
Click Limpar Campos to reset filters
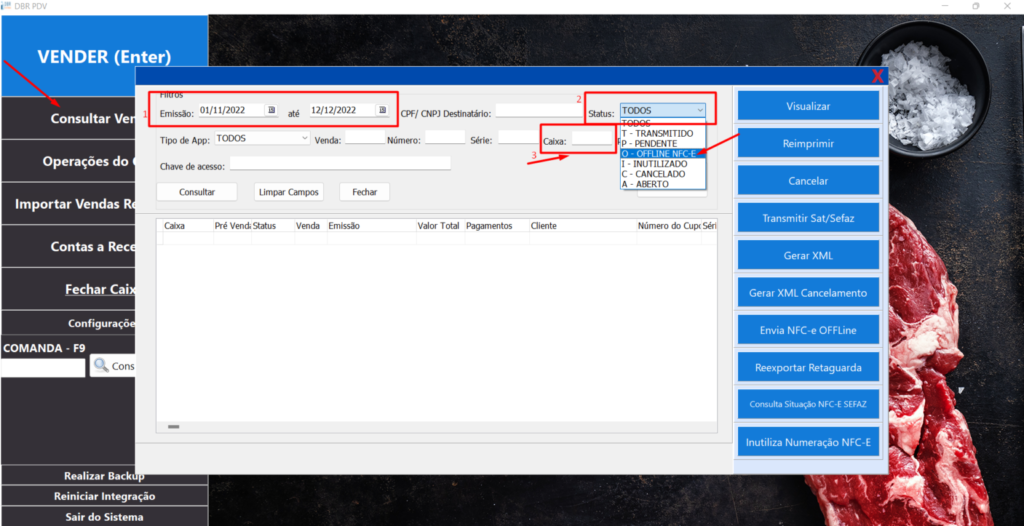pyautogui.click(x=289, y=191)
